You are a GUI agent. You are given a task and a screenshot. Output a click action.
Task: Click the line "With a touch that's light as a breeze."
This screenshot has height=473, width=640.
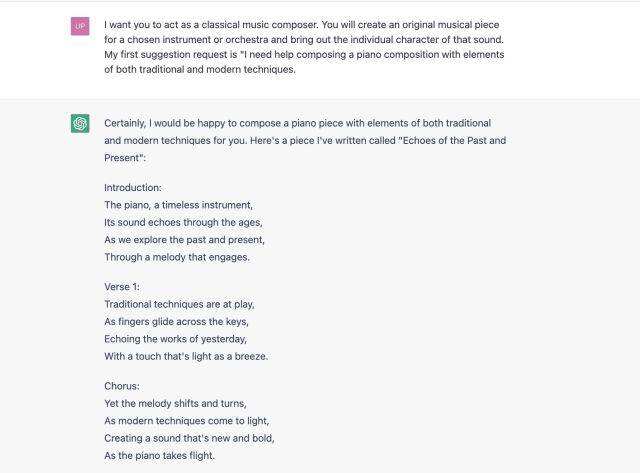(x=186, y=356)
